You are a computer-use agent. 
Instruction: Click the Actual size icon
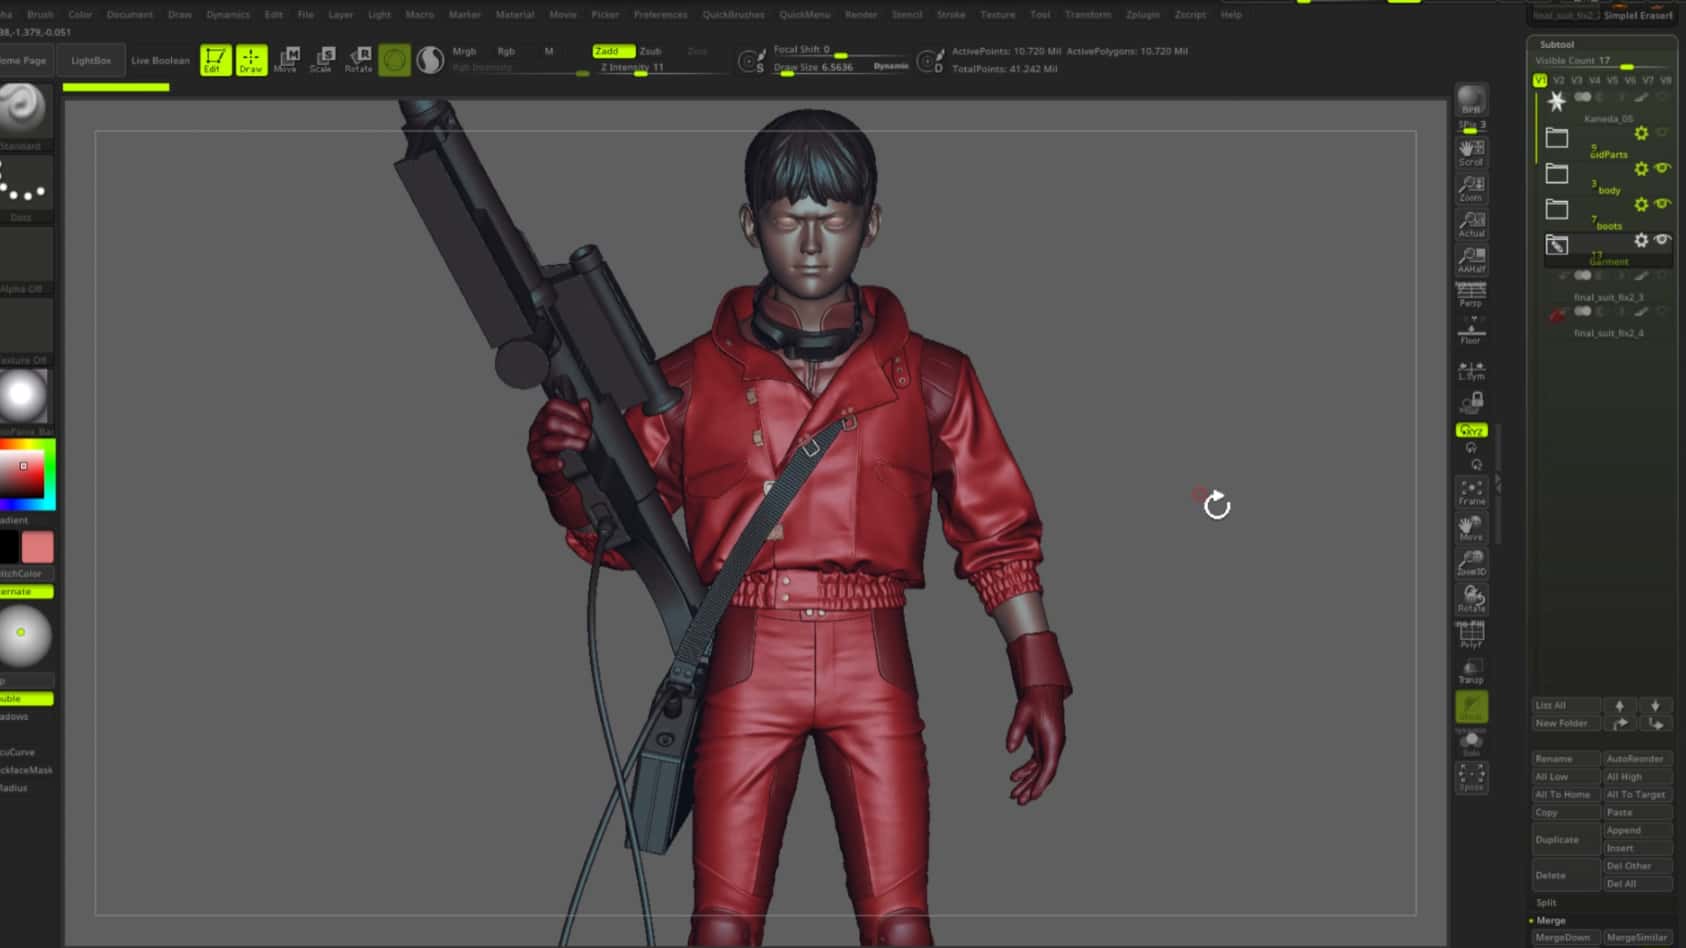(1471, 224)
